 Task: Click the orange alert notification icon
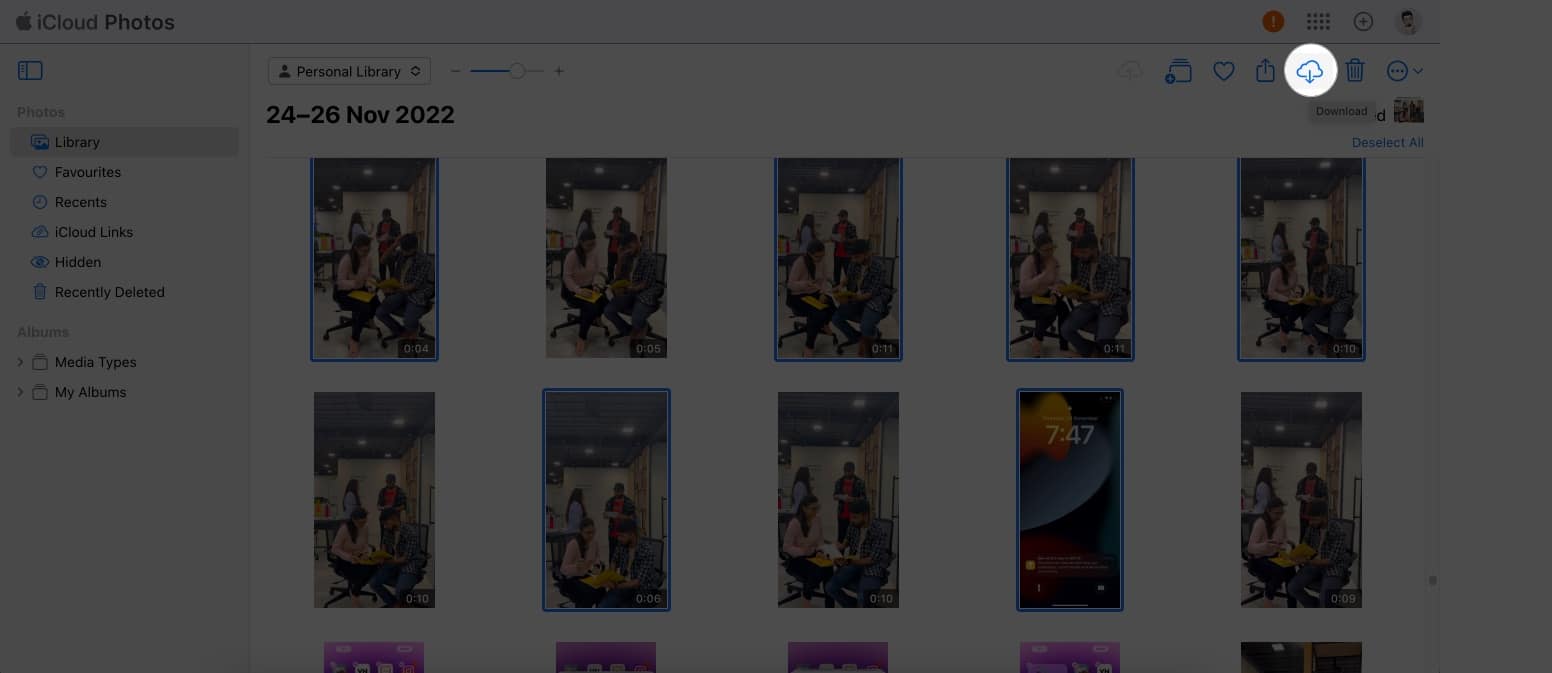click(1272, 21)
